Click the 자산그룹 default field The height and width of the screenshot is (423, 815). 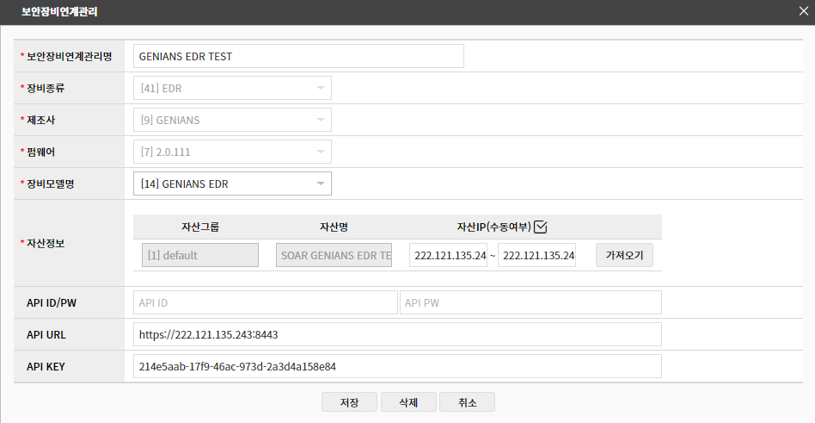tap(200, 255)
